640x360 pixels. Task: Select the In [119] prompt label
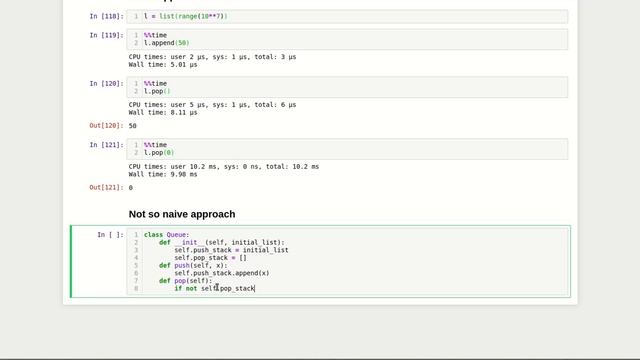[x=106, y=35]
